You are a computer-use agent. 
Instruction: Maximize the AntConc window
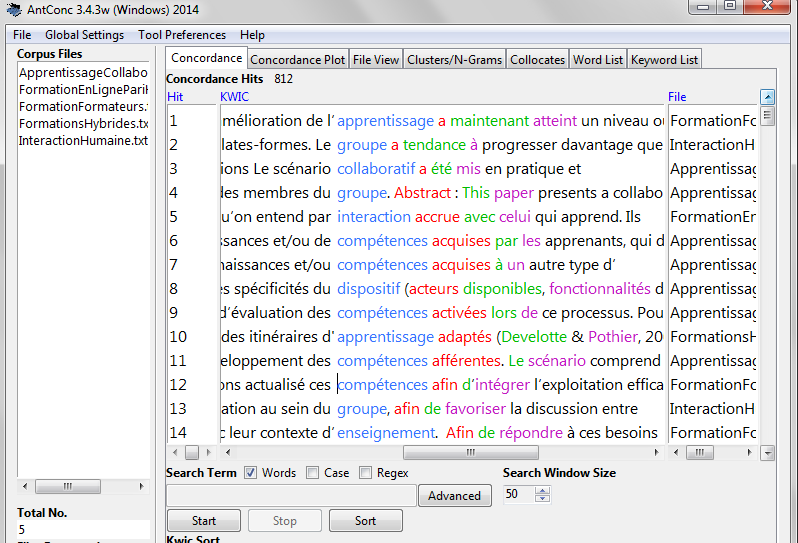tap(730, 7)
